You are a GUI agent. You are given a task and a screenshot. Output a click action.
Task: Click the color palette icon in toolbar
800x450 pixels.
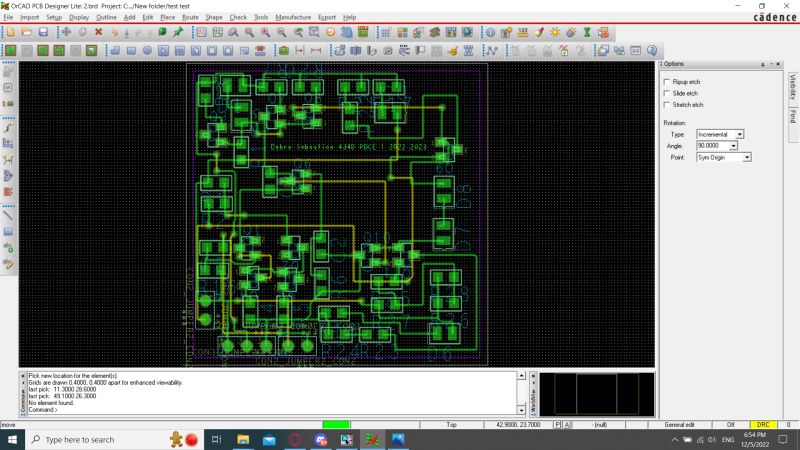tap(402, 33)
